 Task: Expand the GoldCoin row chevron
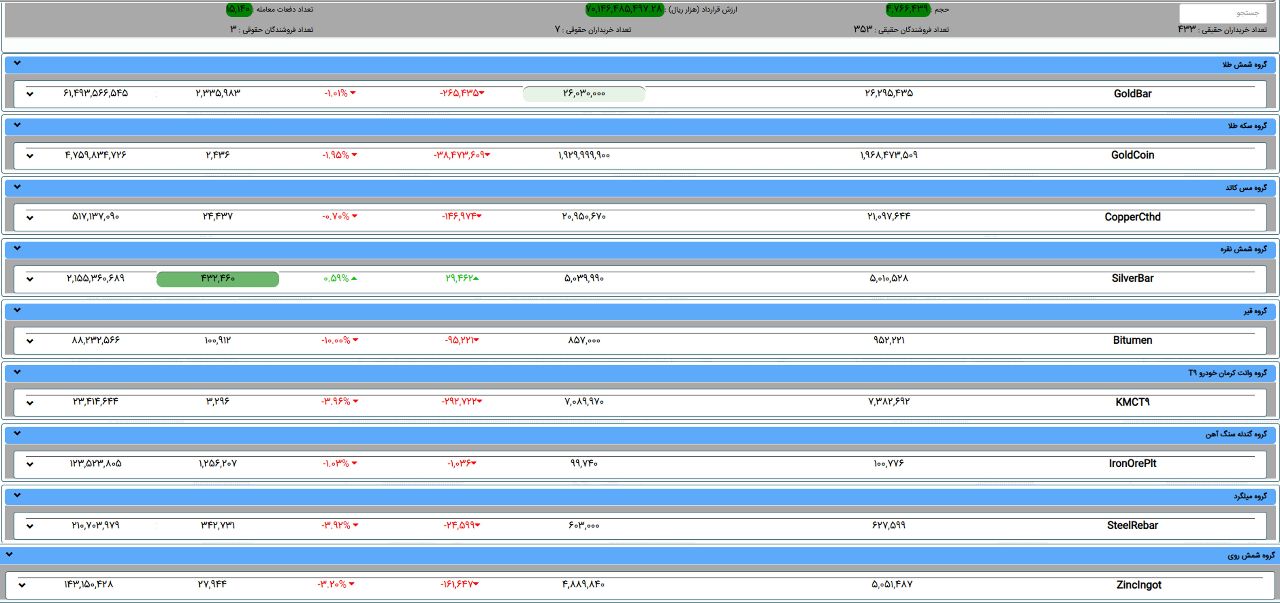pyautogui.click(x=30, y=156)
